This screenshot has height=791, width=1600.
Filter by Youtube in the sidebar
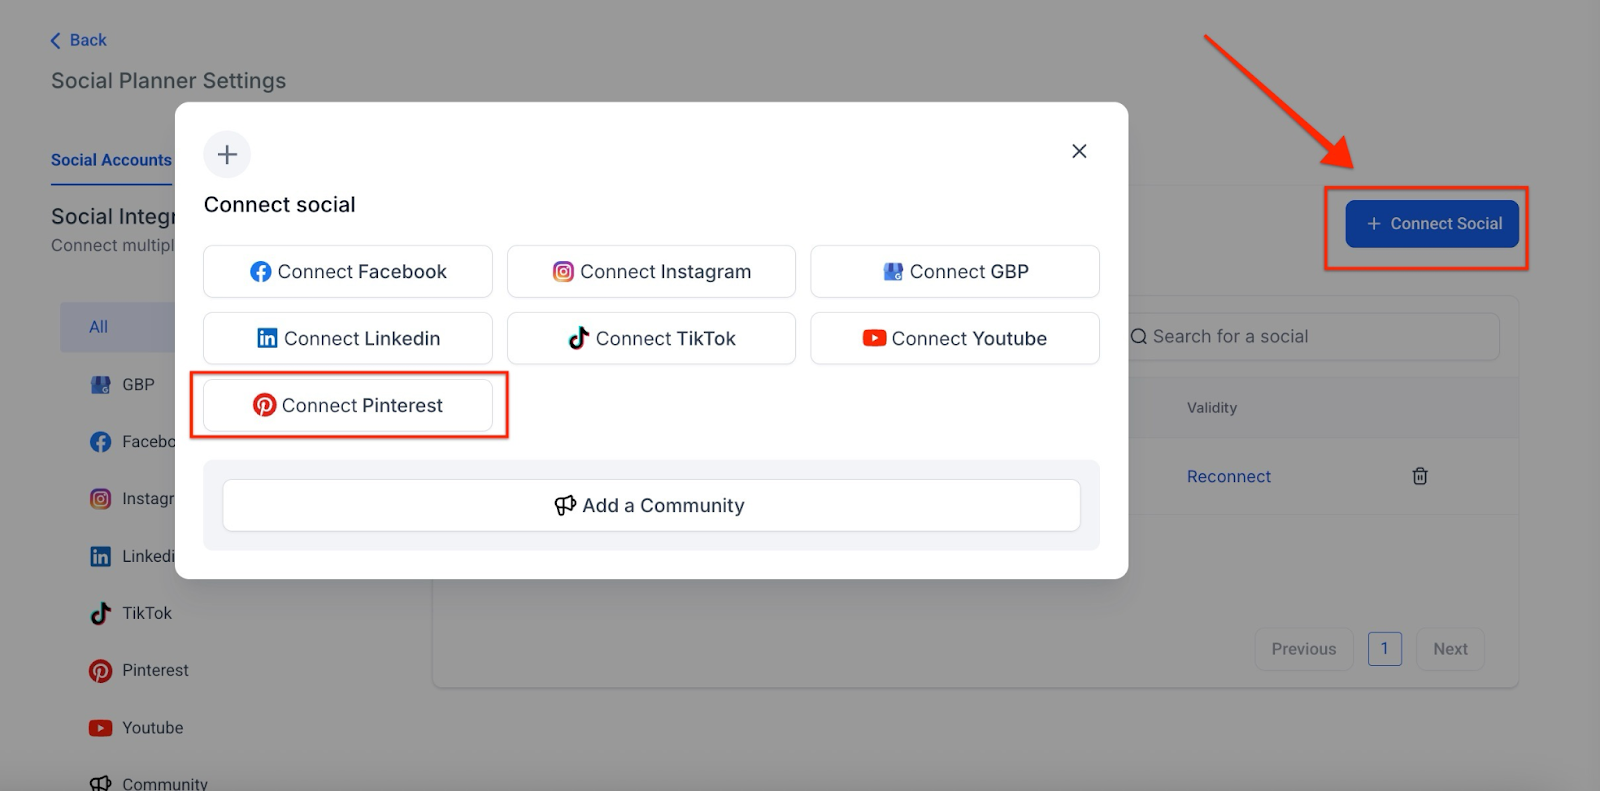(x=152, y=728)
